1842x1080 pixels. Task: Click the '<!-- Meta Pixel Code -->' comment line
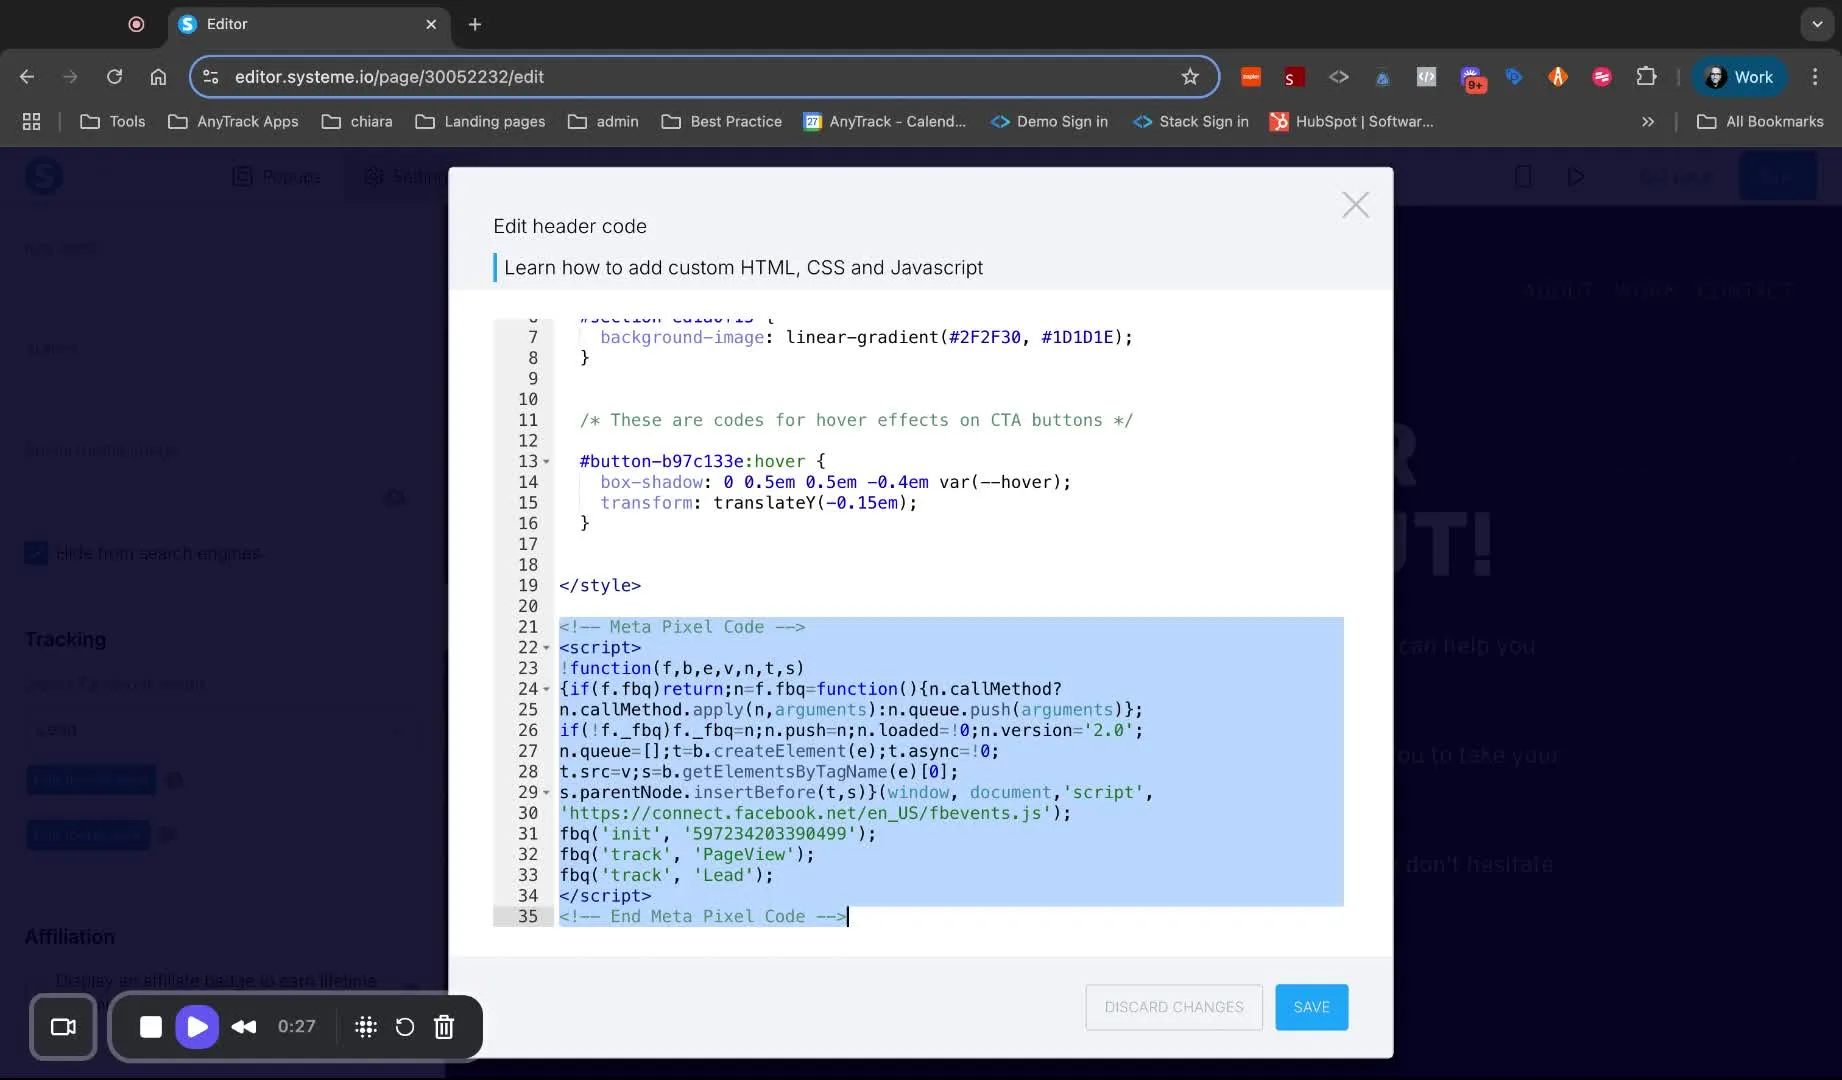tap(682, 627)
